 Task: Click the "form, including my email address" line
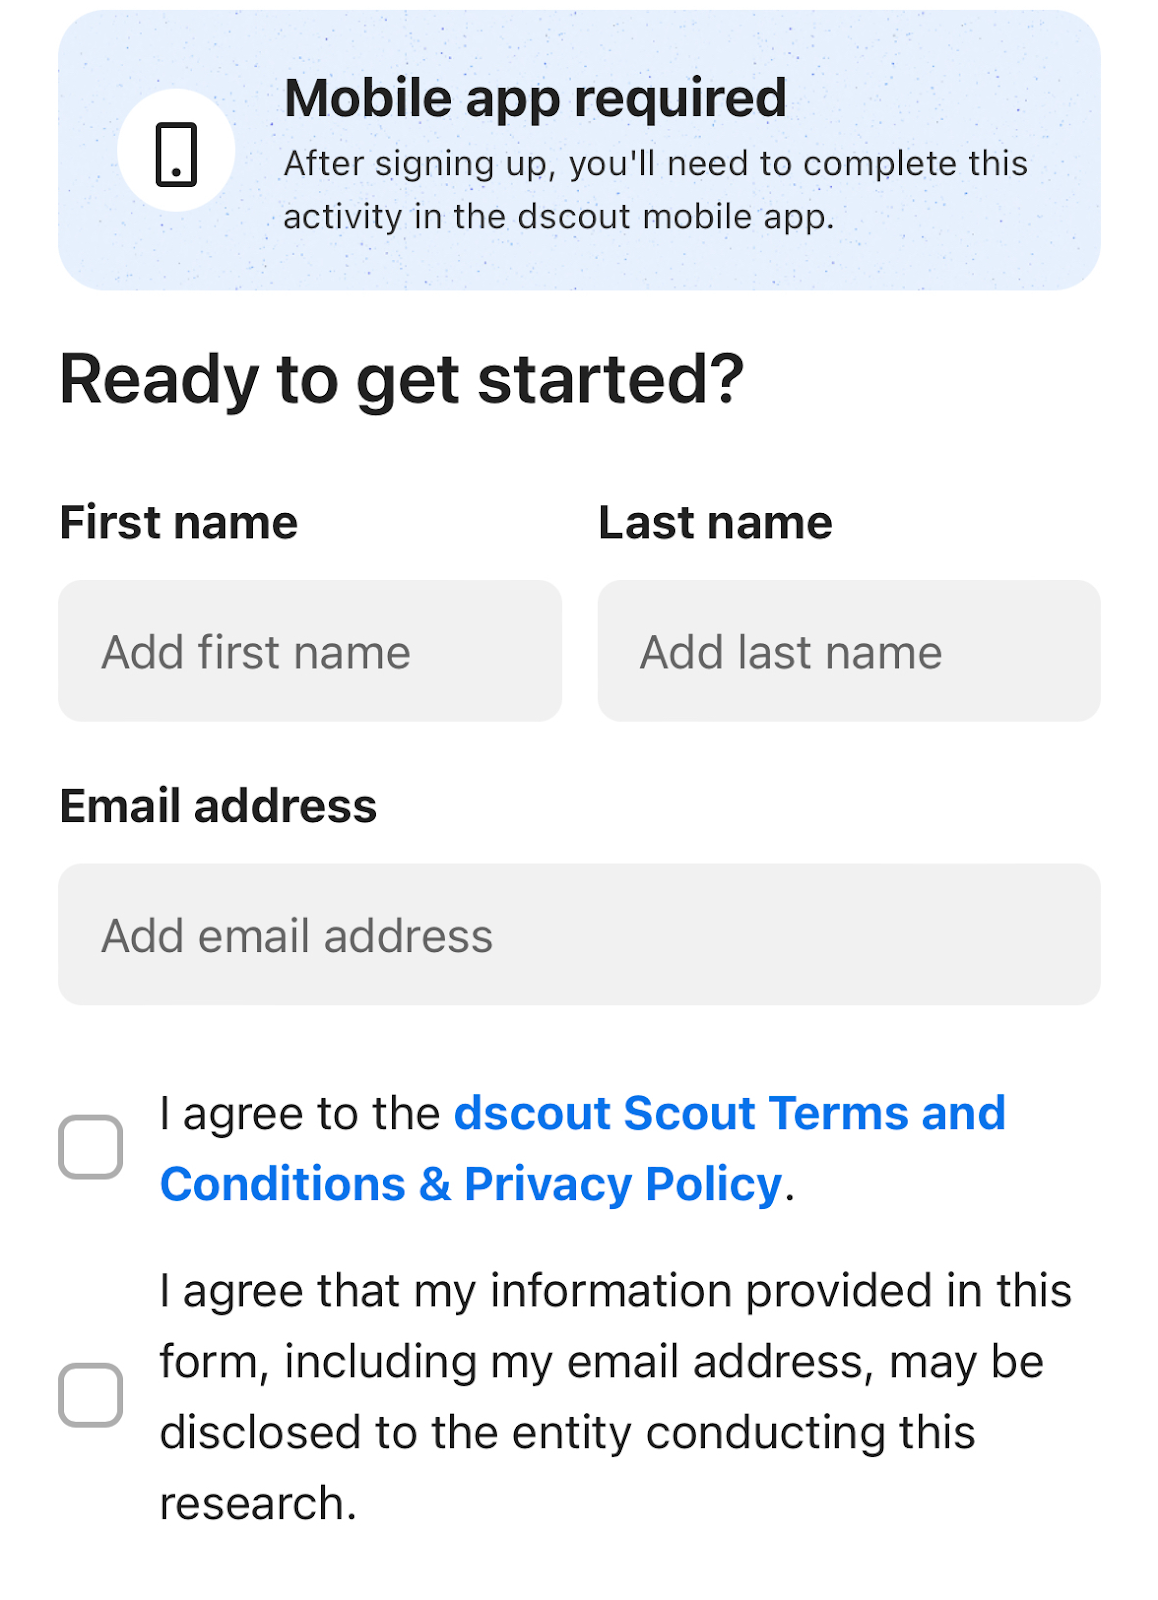pyautogui.click(x=601, y=1362)
